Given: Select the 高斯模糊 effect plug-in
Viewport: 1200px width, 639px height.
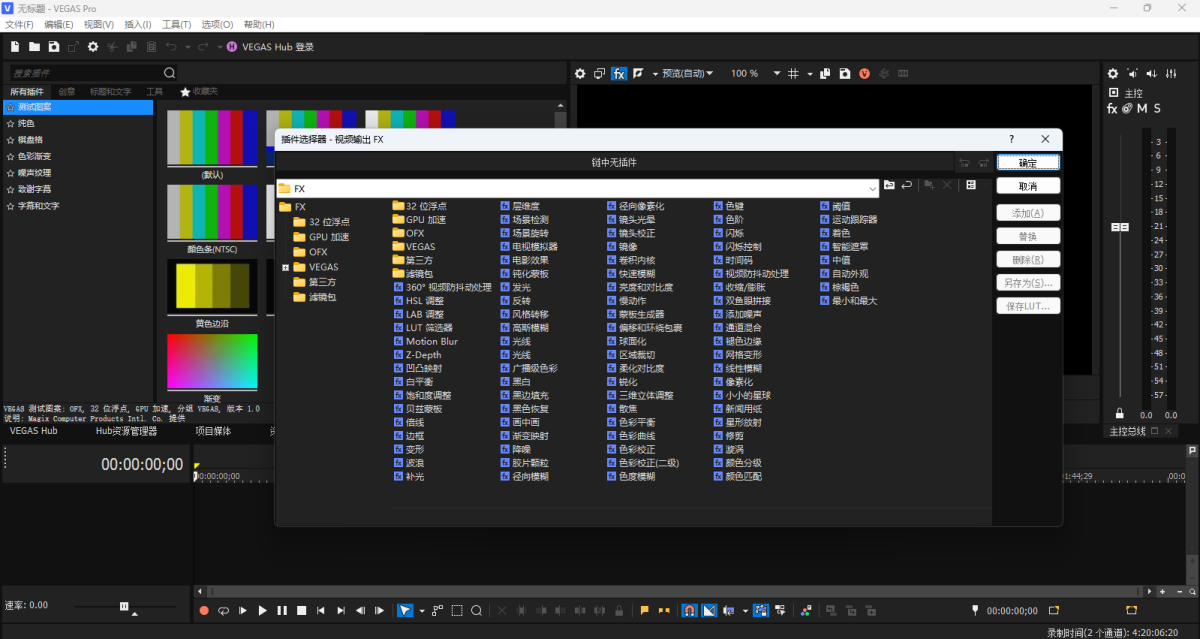Looking at the screenshot, I should coord(523,327).
